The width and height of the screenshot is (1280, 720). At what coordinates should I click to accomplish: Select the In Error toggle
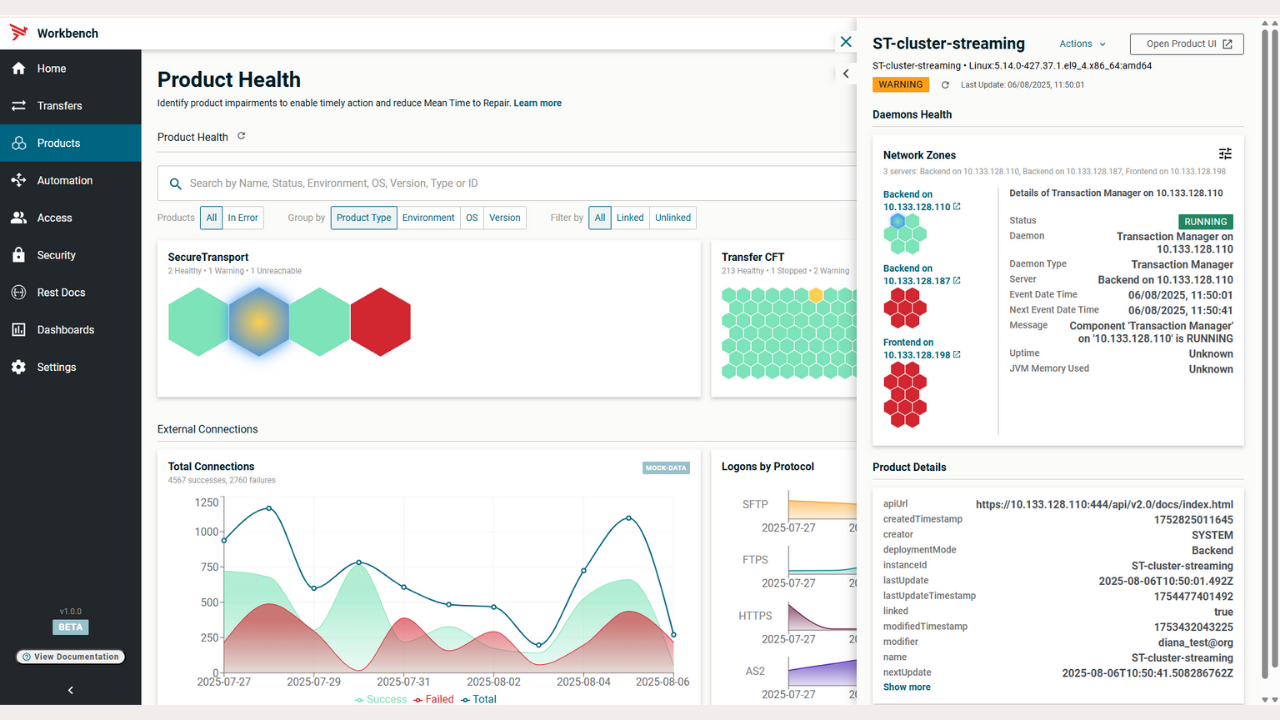[x=243, y=218]
